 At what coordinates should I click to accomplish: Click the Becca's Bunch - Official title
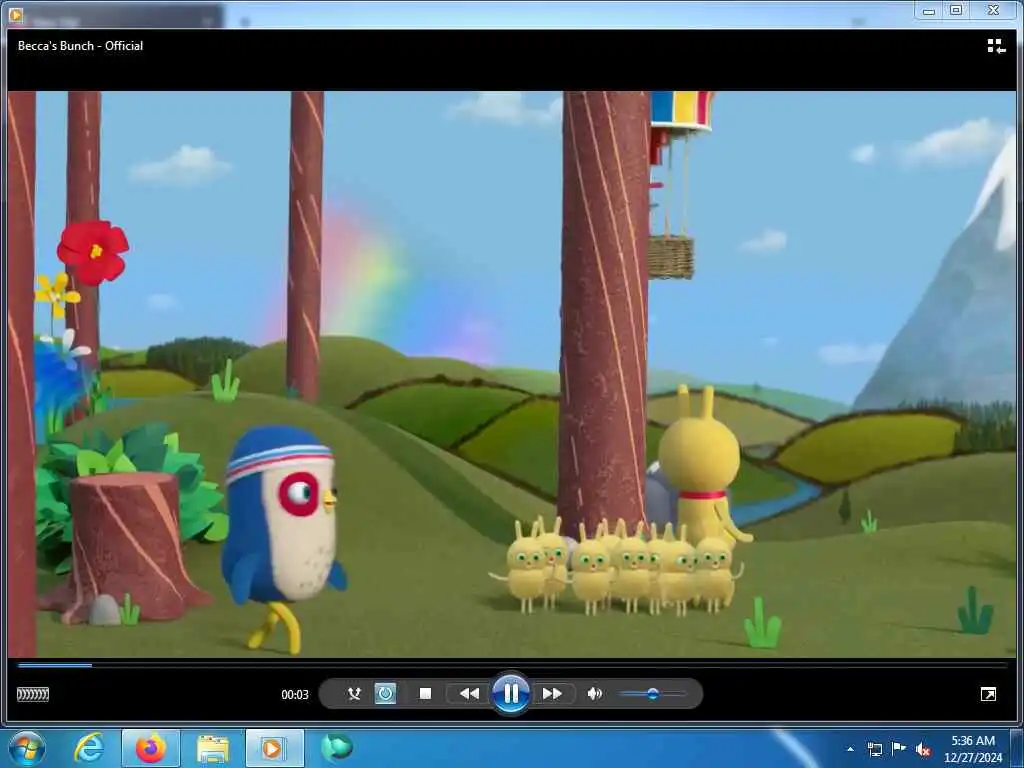point(80,46)
